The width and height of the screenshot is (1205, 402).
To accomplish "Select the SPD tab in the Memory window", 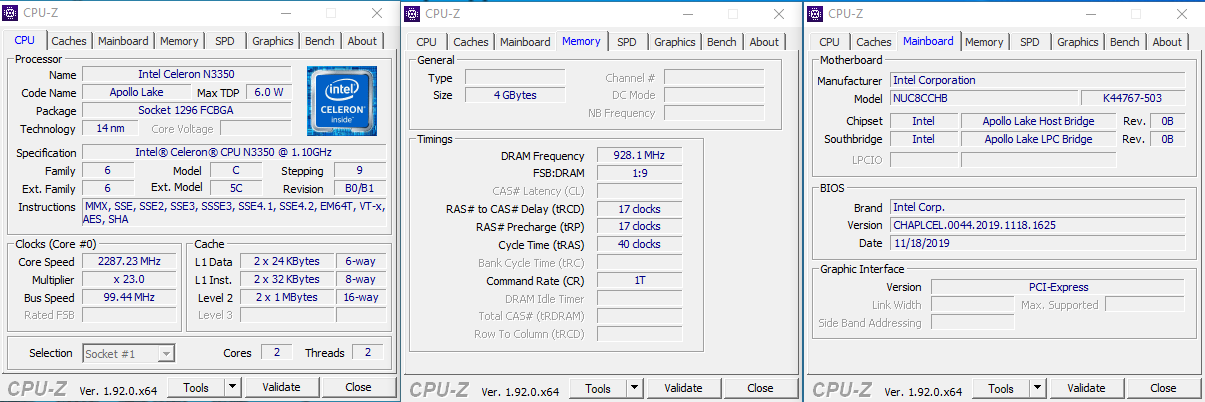I will point(626,42).
